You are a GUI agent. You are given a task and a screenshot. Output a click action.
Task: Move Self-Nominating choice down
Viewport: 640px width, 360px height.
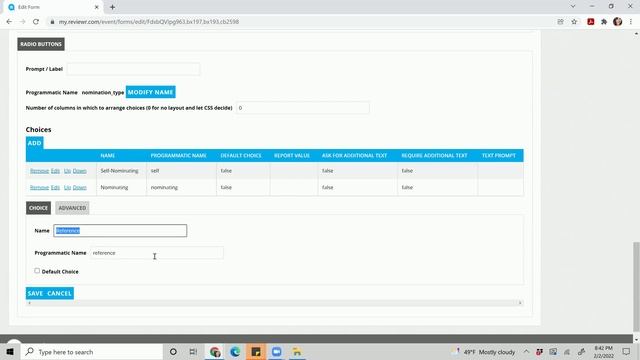tap(80, 171)
